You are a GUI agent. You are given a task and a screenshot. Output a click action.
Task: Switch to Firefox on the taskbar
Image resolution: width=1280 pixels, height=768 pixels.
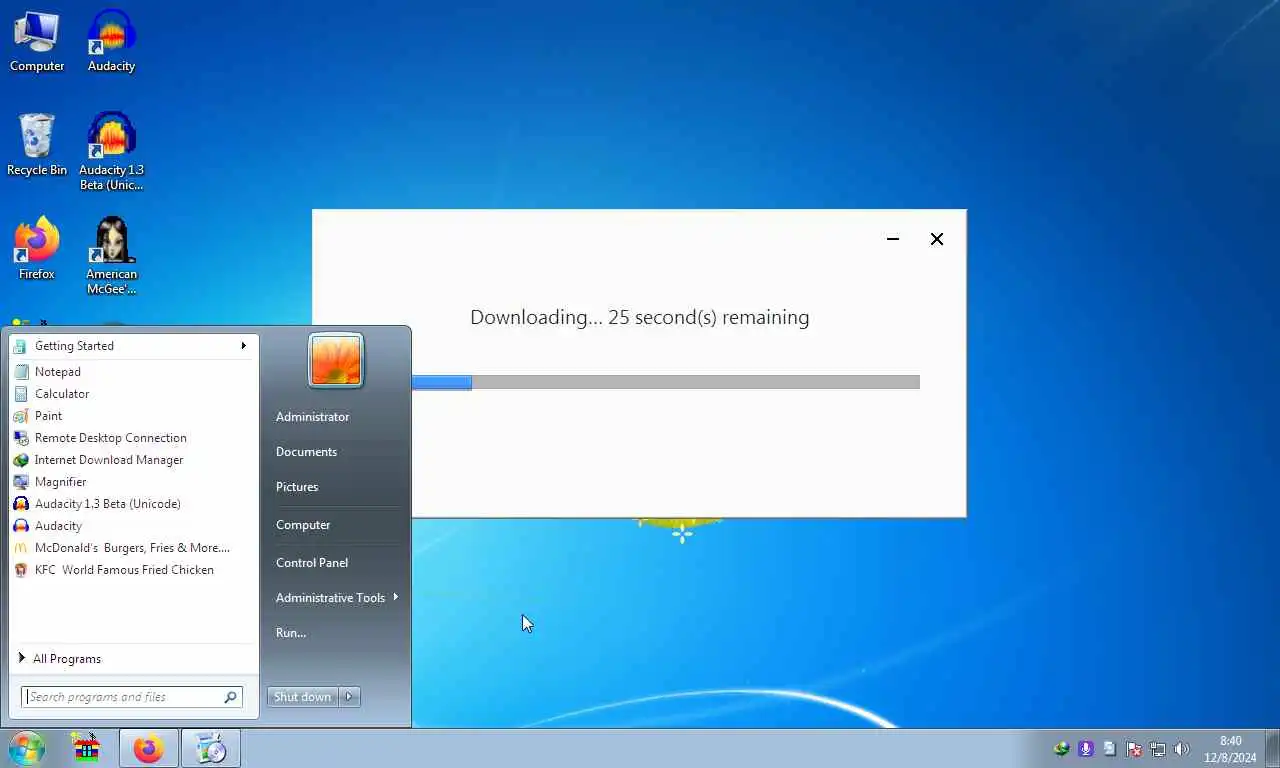[x=149, y=748]
